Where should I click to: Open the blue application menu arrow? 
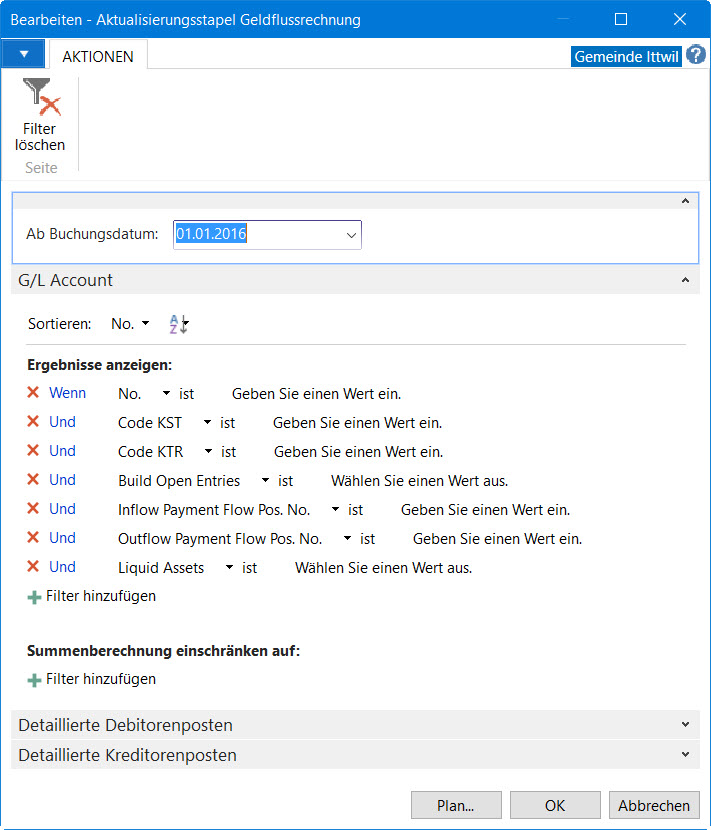[x=23, y=54]
